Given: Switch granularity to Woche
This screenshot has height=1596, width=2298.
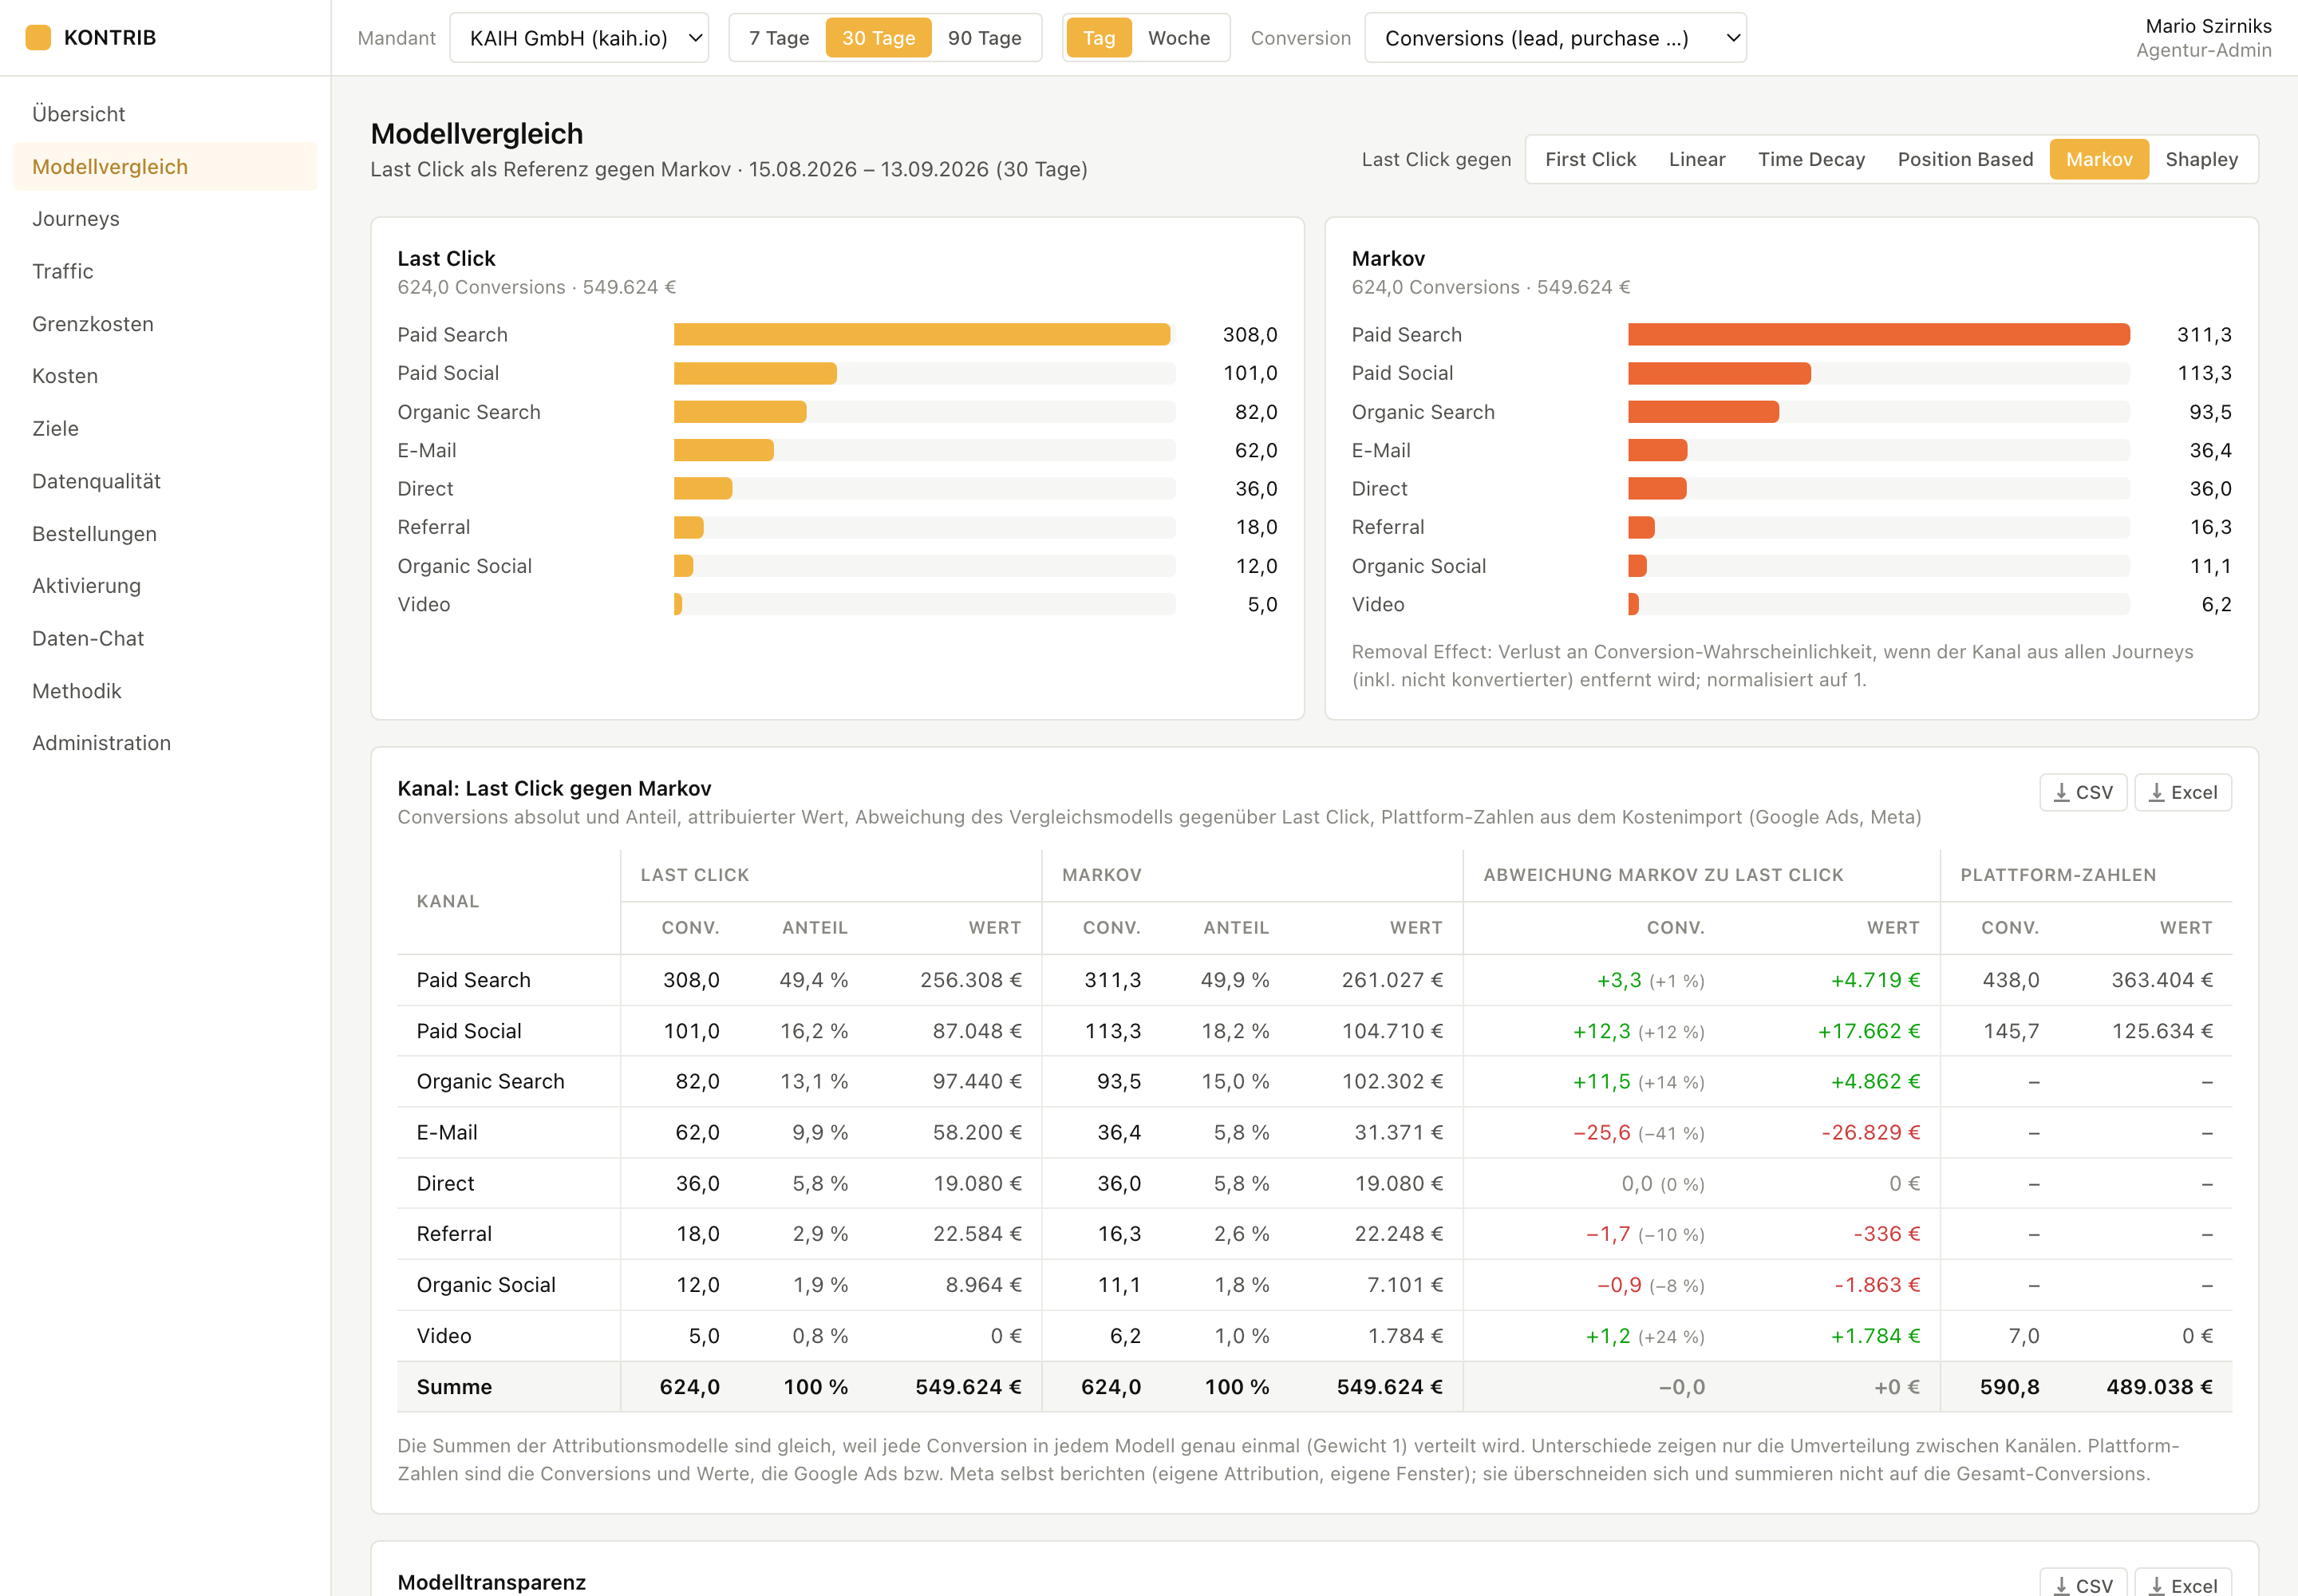Looking at the screenshot, I should click(1179, 38).
